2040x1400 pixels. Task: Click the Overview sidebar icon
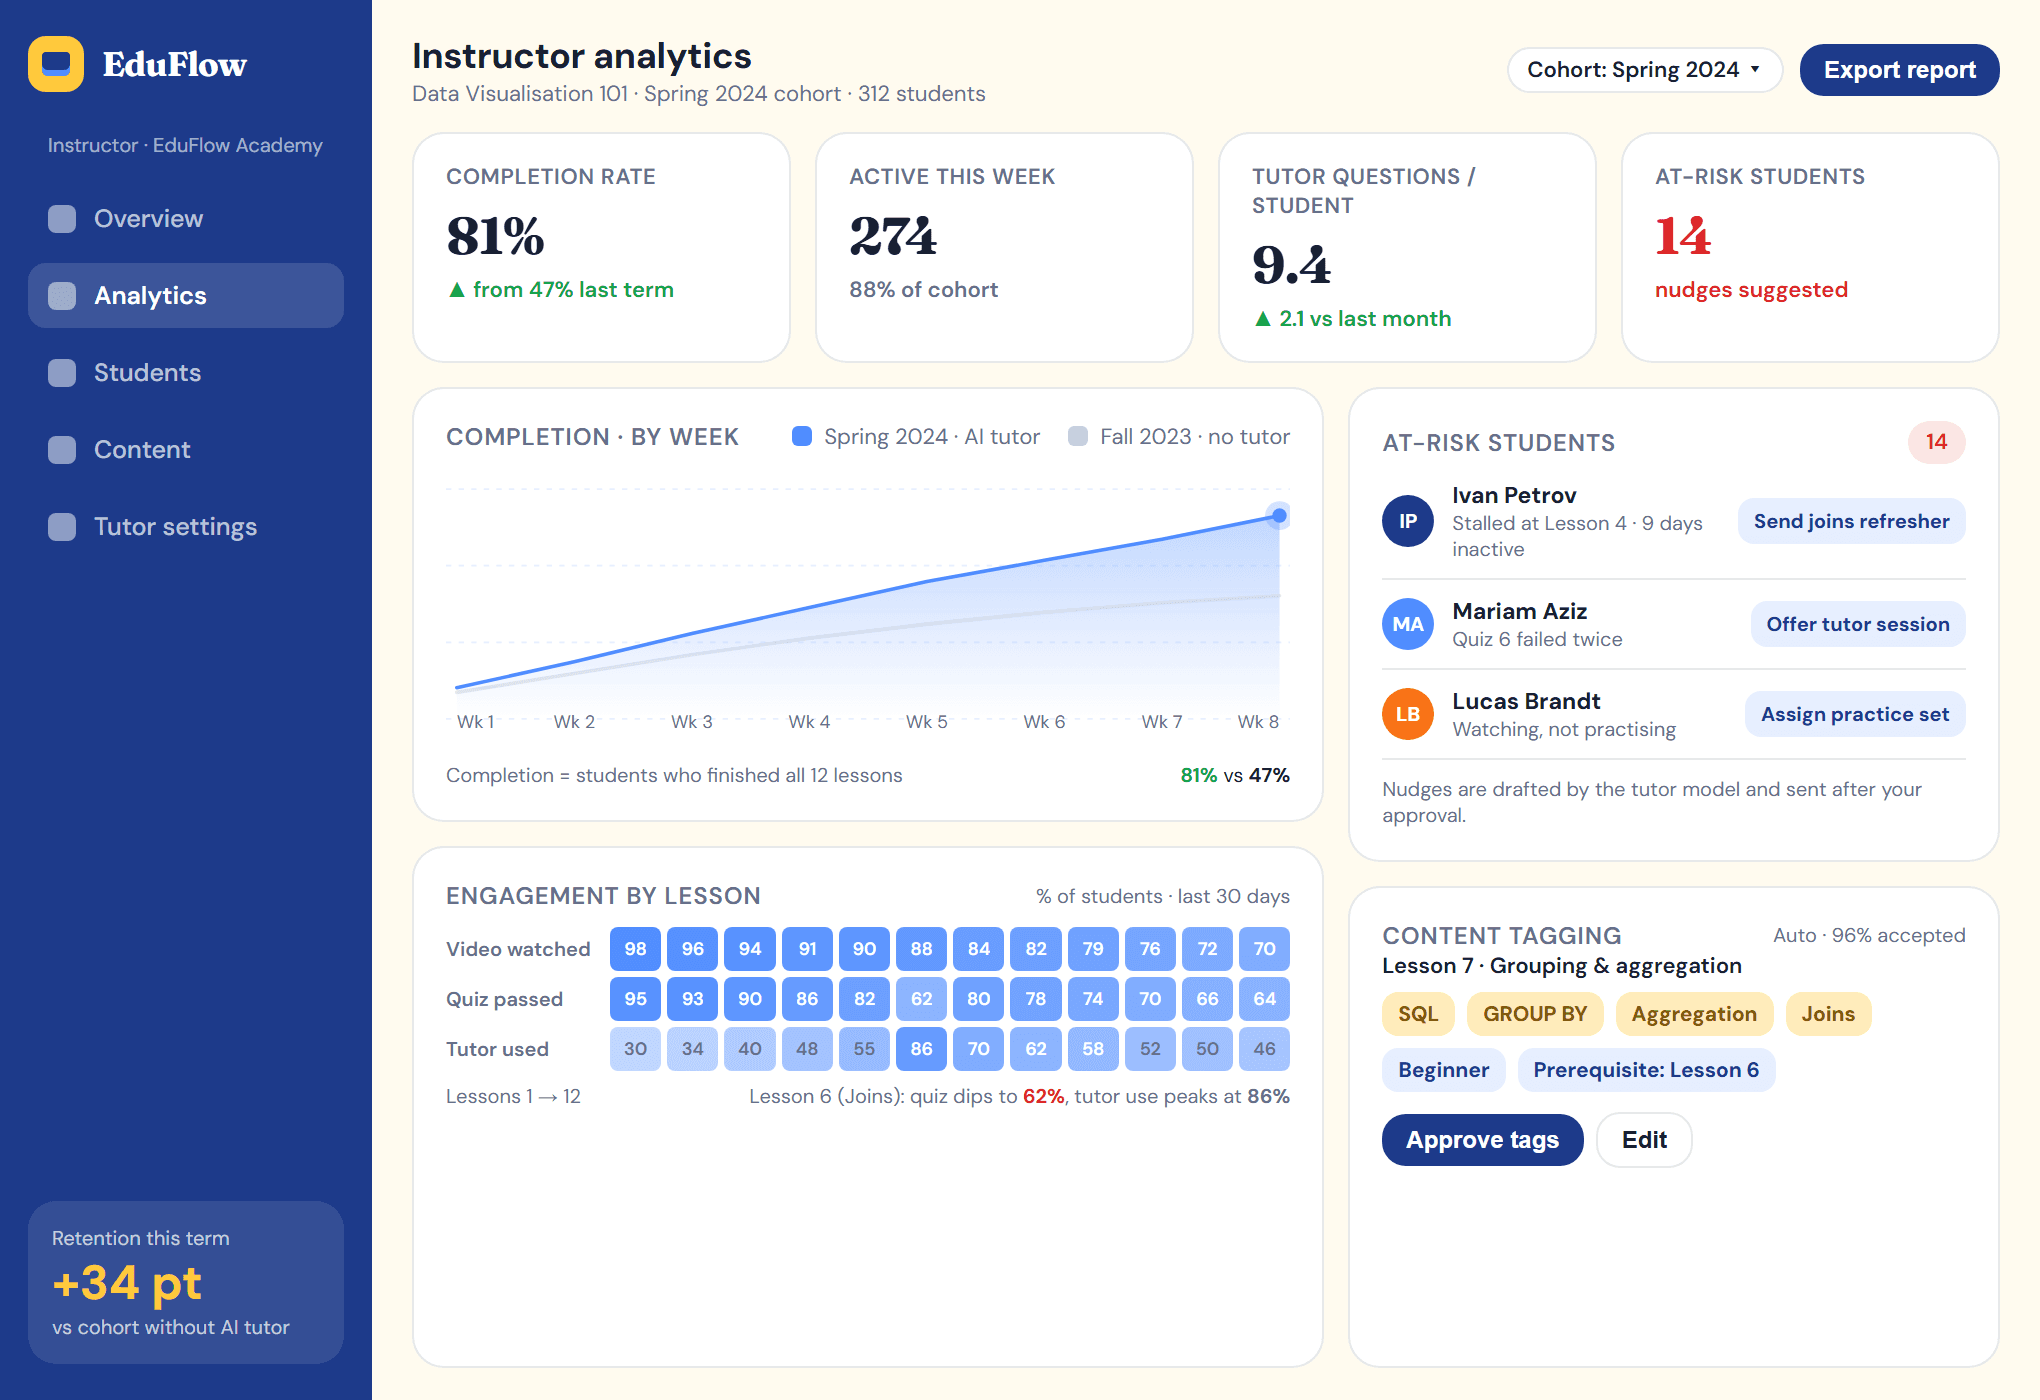62,219
